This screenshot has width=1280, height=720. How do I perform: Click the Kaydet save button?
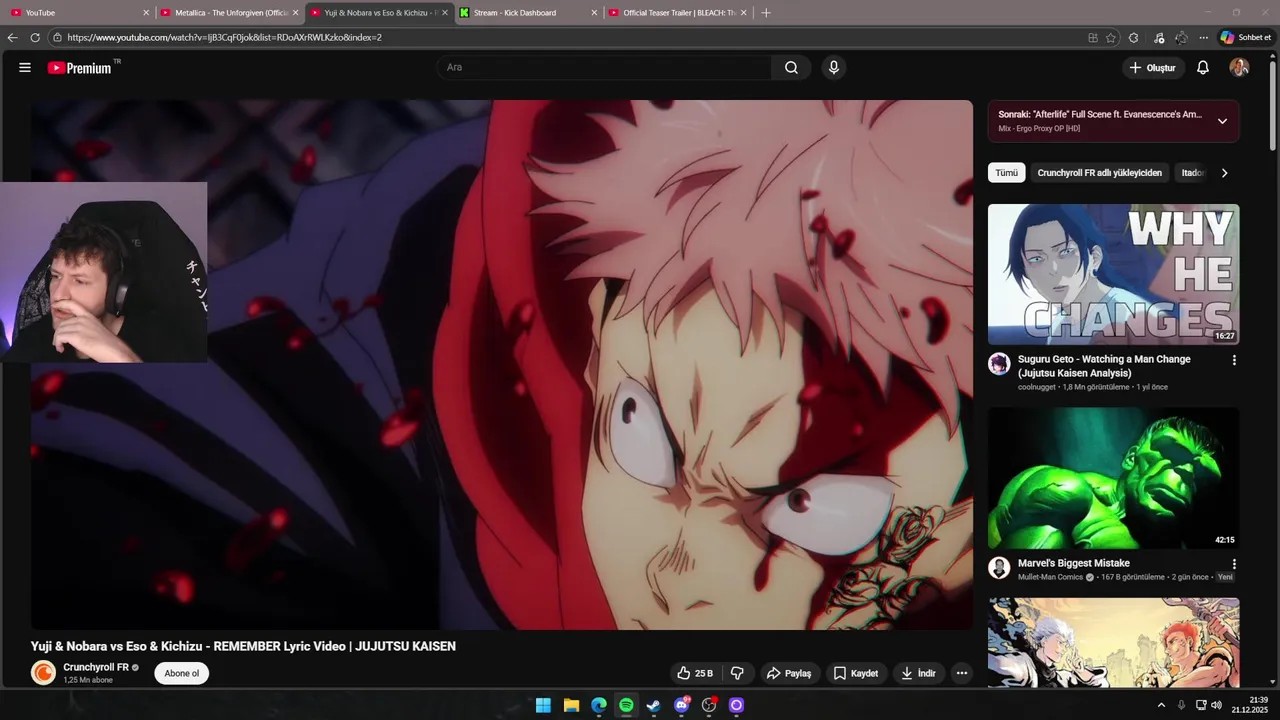coord(856,673)
